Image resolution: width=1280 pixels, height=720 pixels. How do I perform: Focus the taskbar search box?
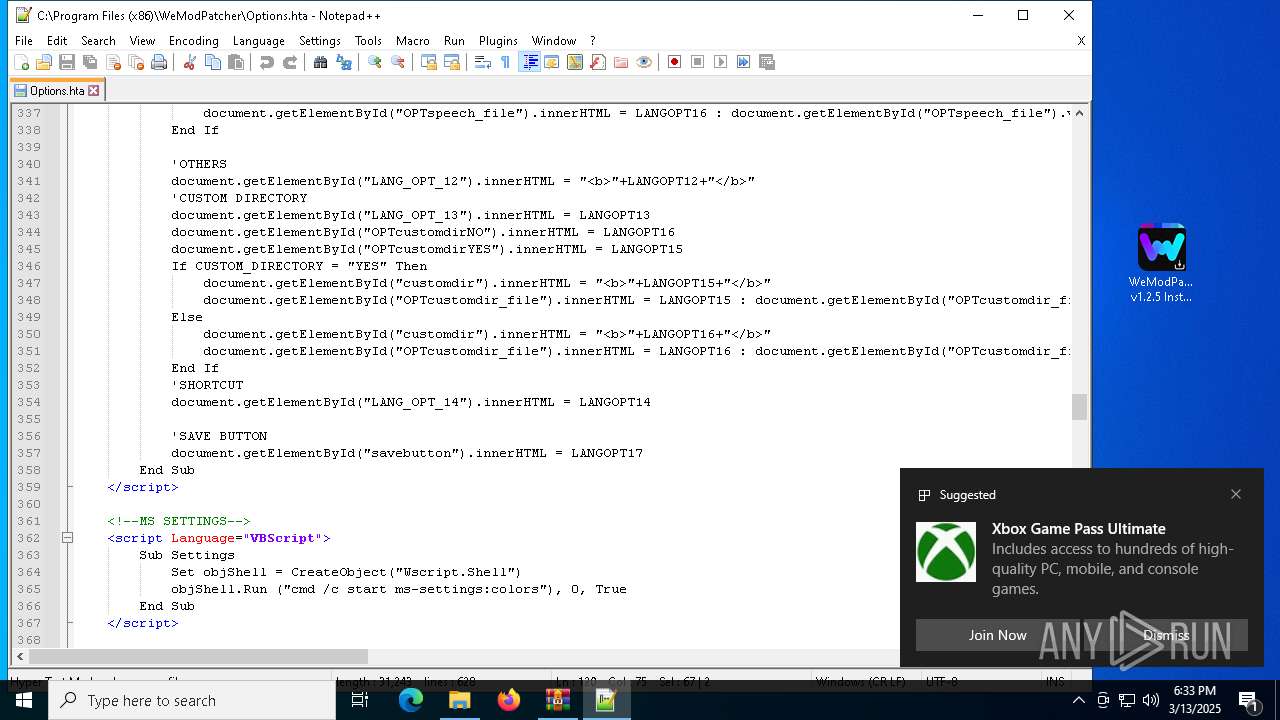click(x=192, y=700)
